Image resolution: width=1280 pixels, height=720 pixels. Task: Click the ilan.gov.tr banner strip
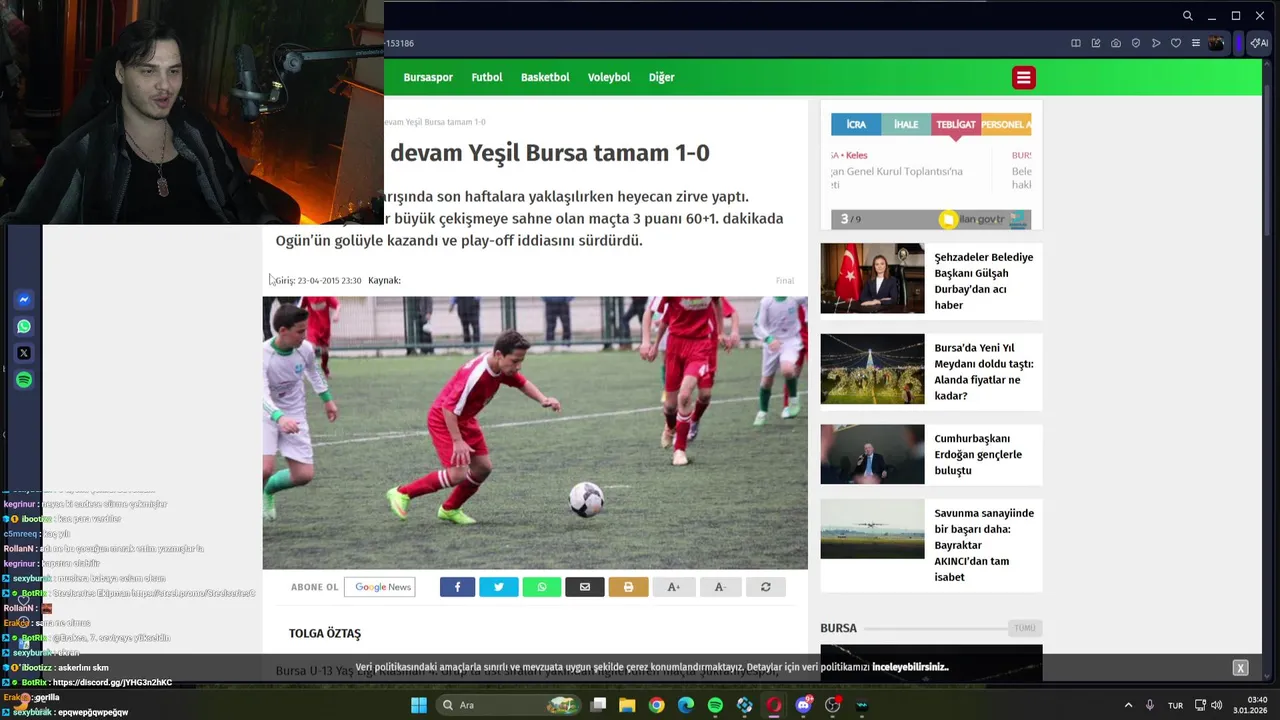(x=931, y=219)
